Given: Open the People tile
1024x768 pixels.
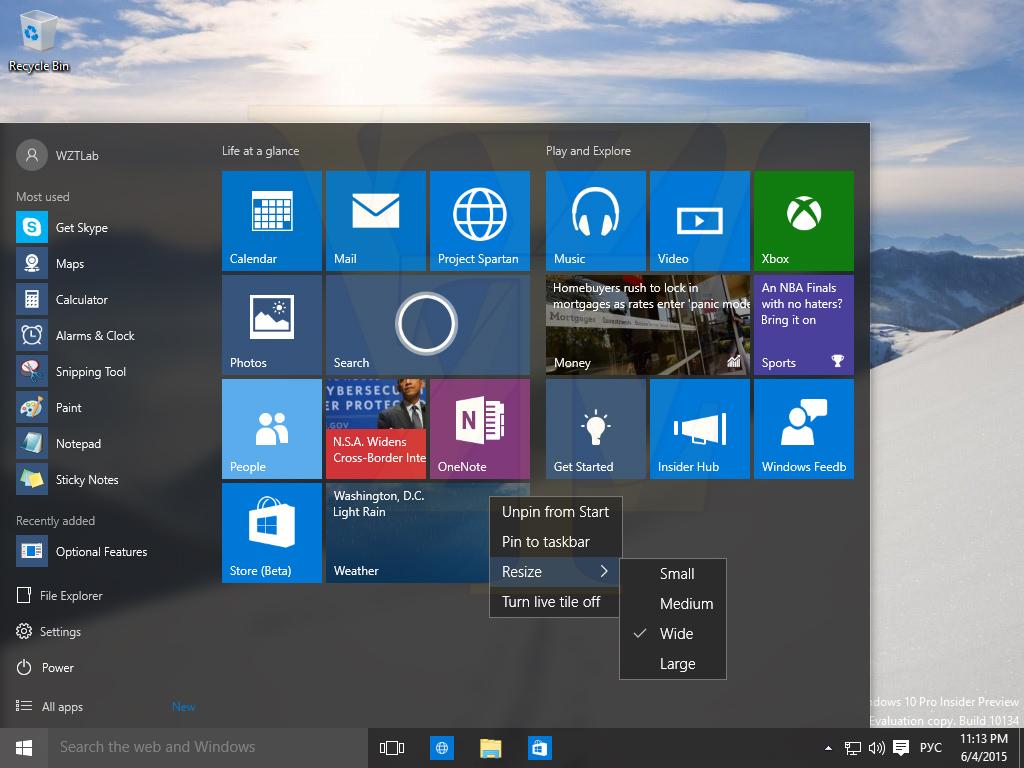Looking at the screenshot, I should [x=272, y=428].
